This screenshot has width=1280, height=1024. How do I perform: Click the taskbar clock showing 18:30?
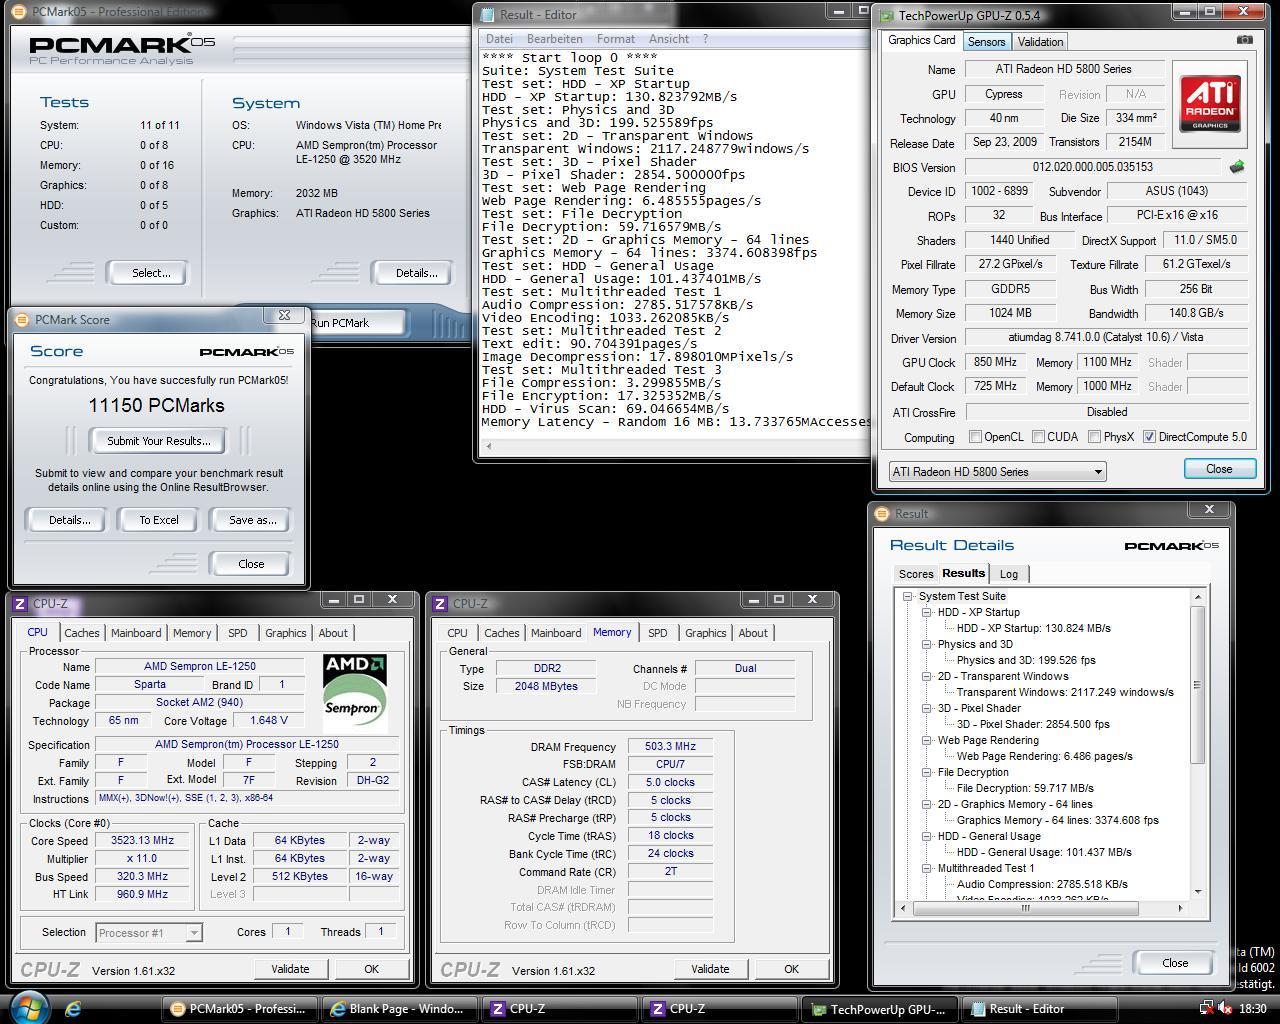coord(1252,1009)
